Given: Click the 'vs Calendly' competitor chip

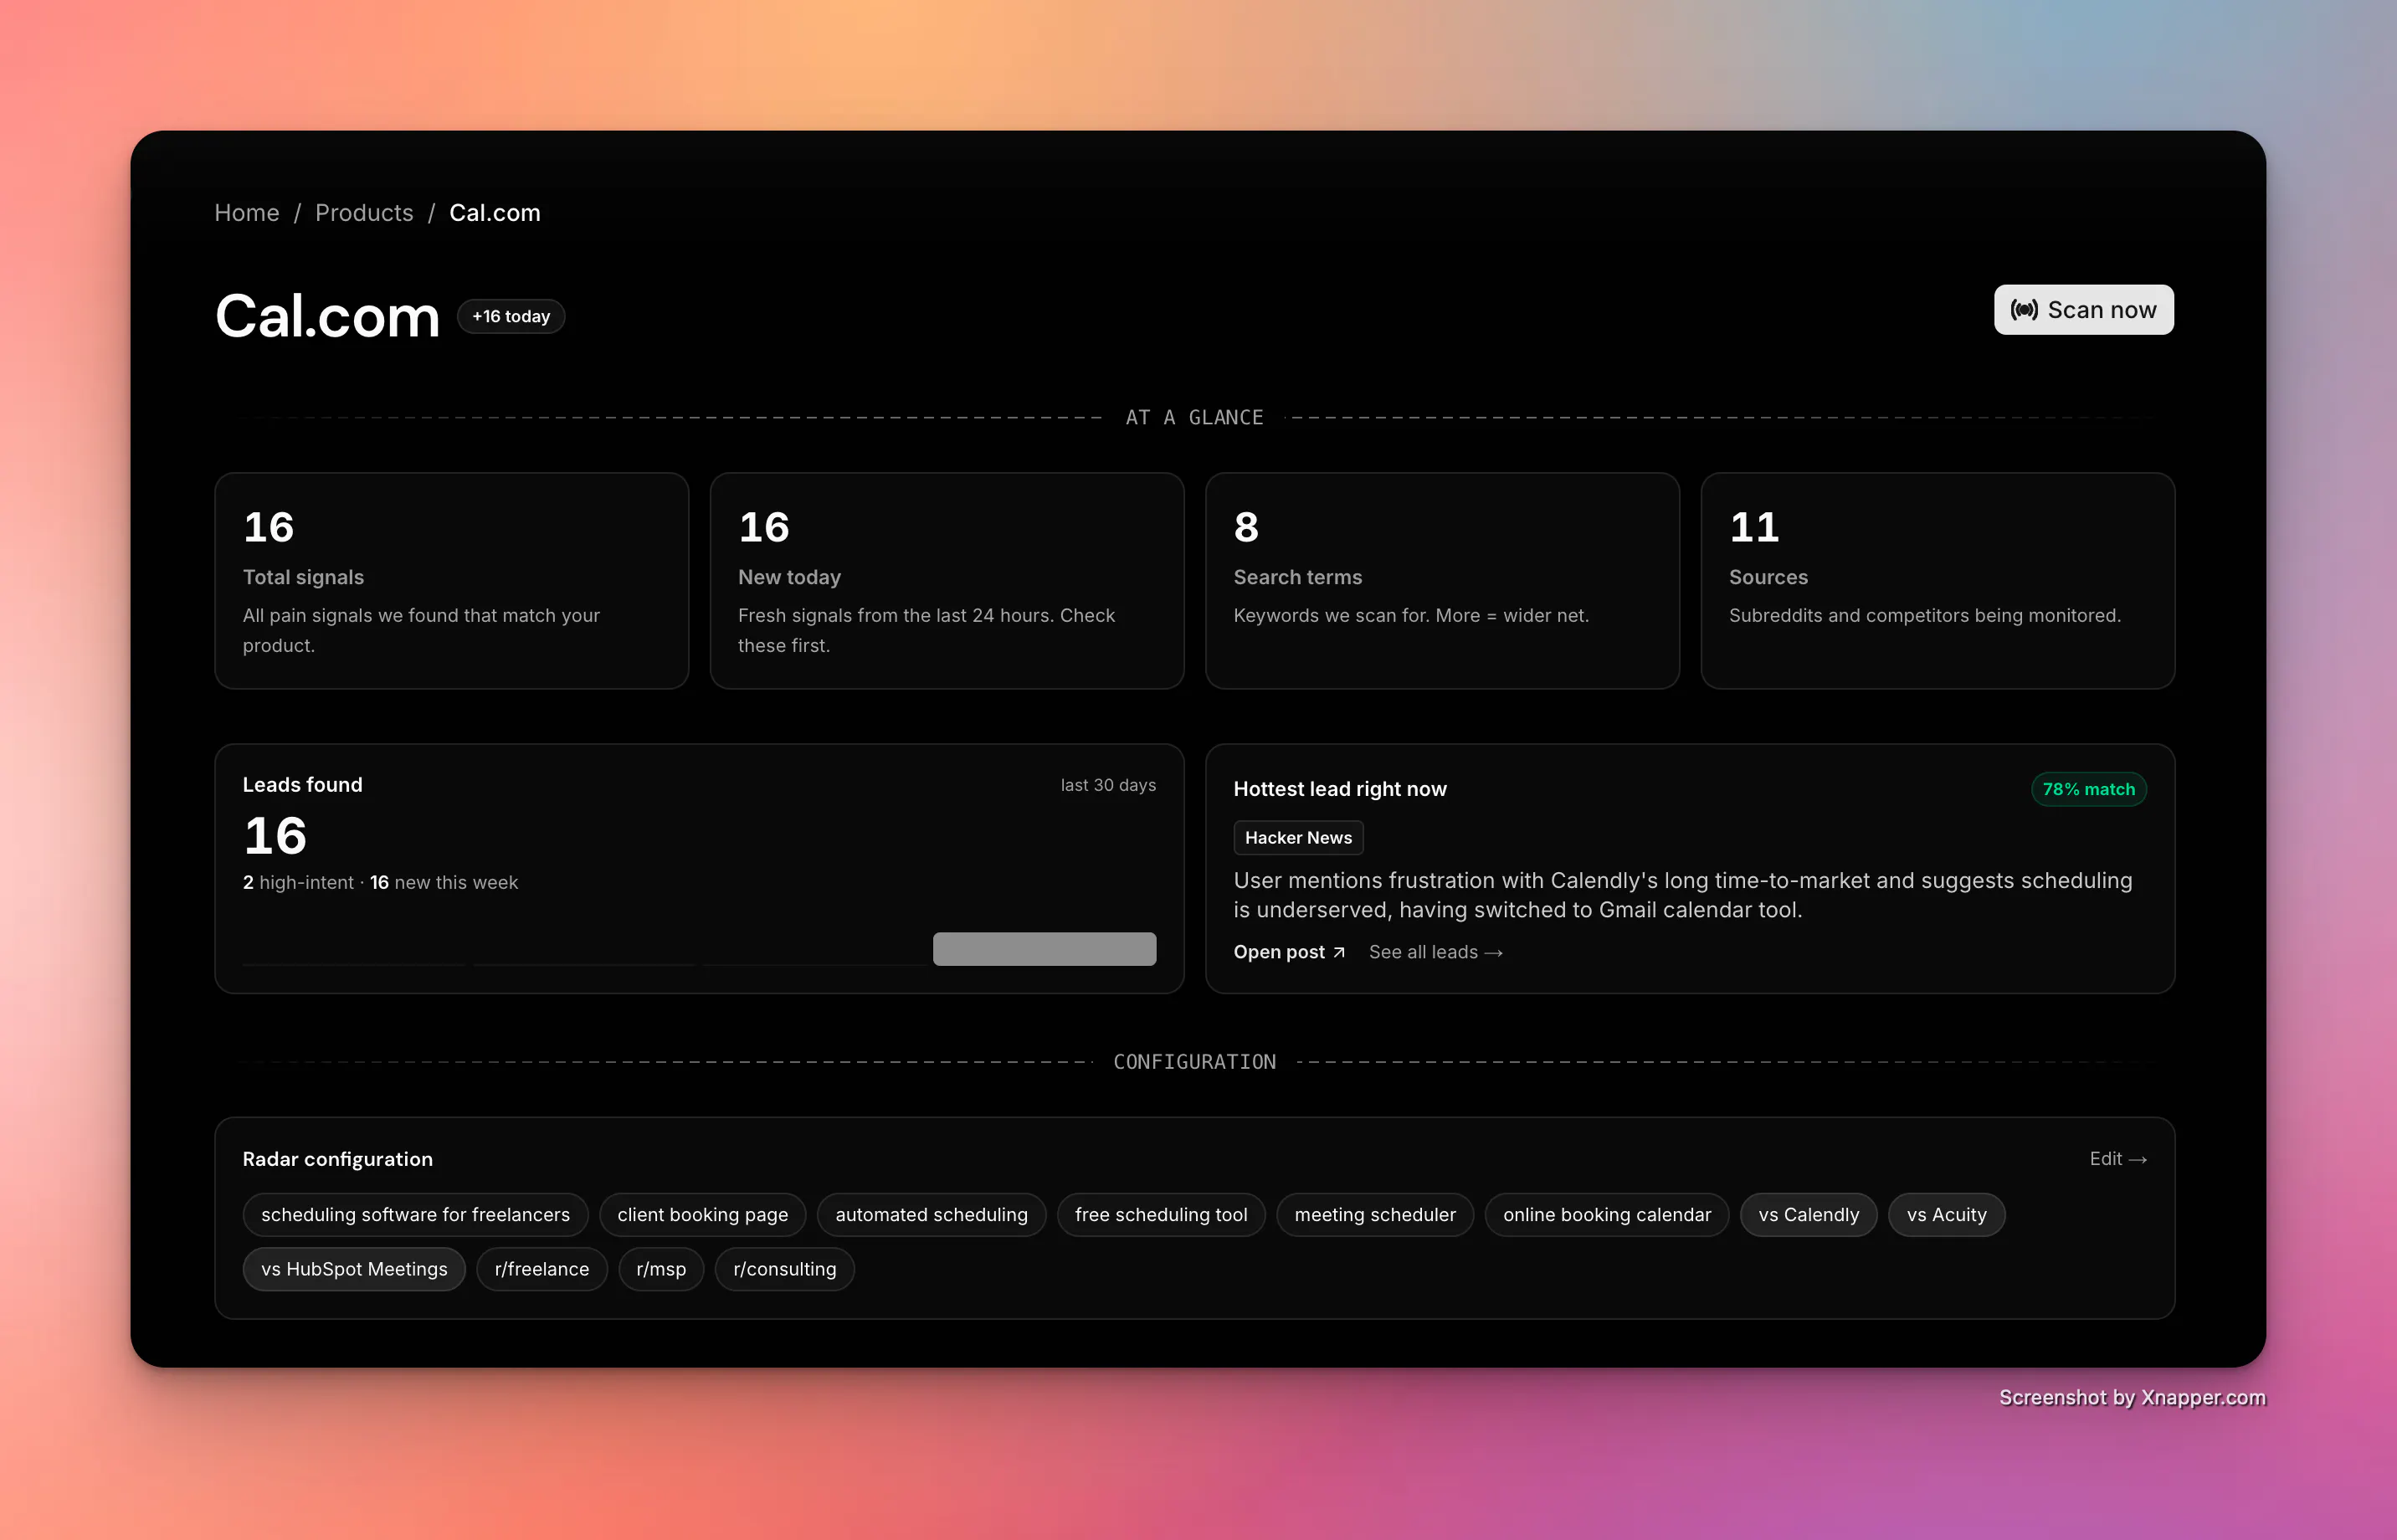Looking at the screenshot, I should (x=1808, y=1215).
